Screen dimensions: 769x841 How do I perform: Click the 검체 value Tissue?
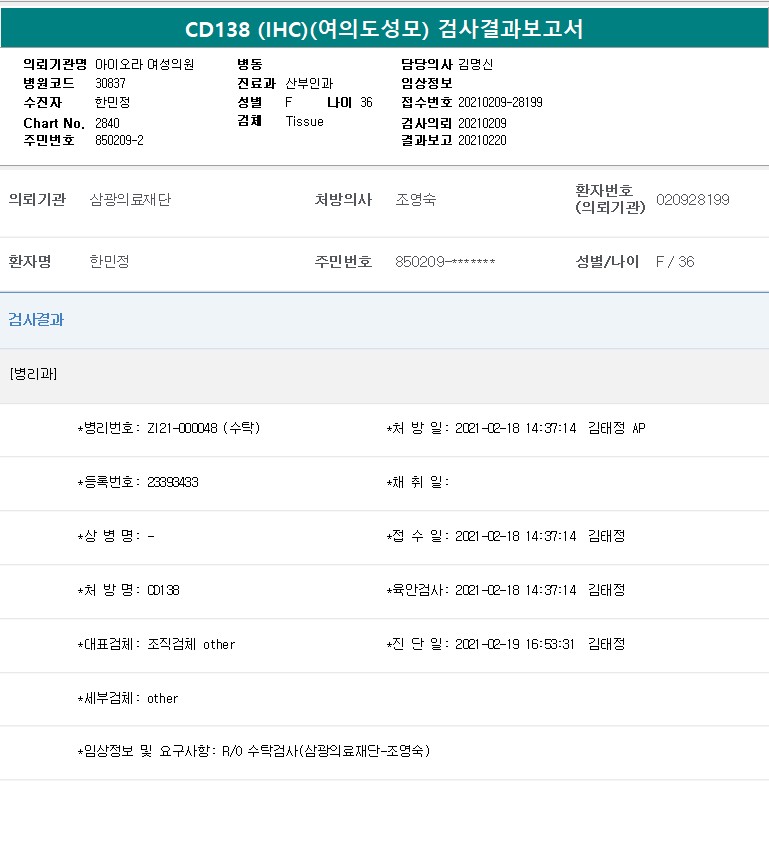tap(304, 122)
